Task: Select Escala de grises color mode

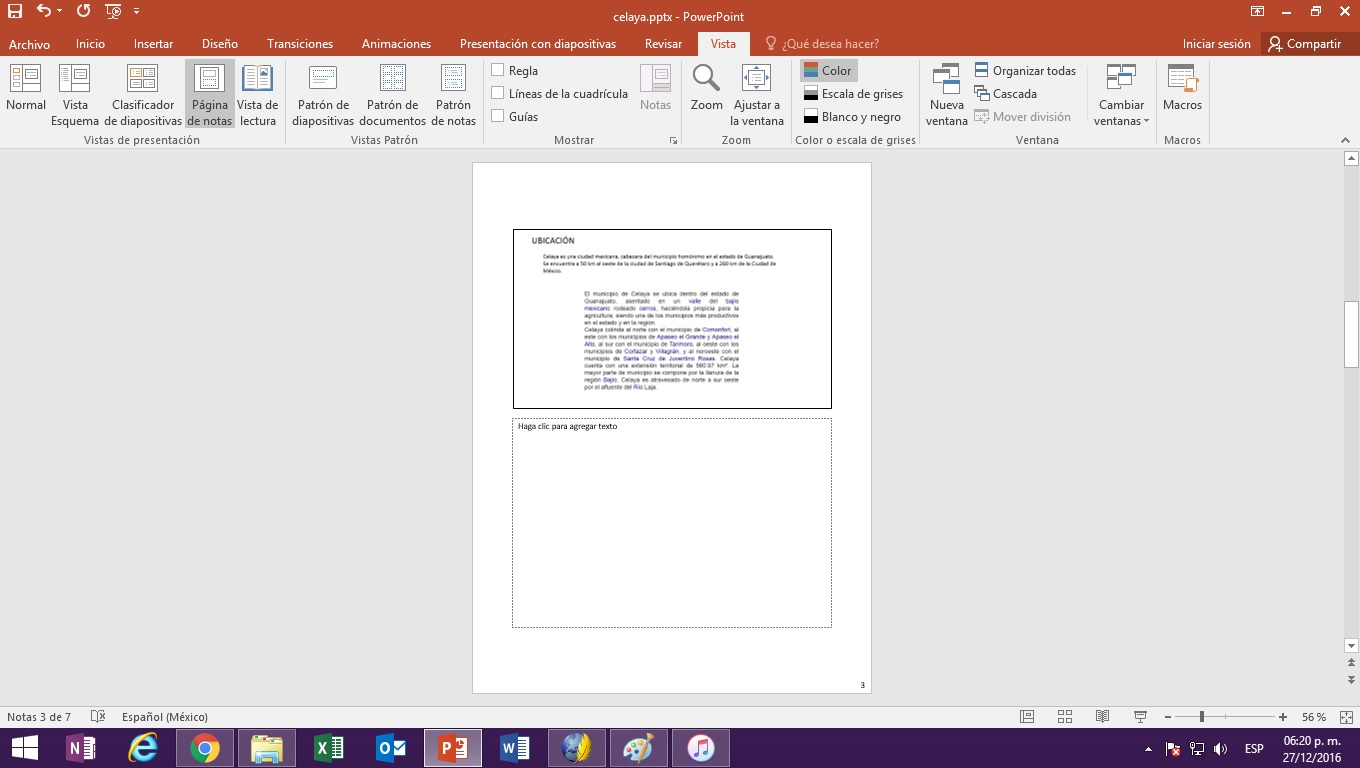Action: (852, 94)
